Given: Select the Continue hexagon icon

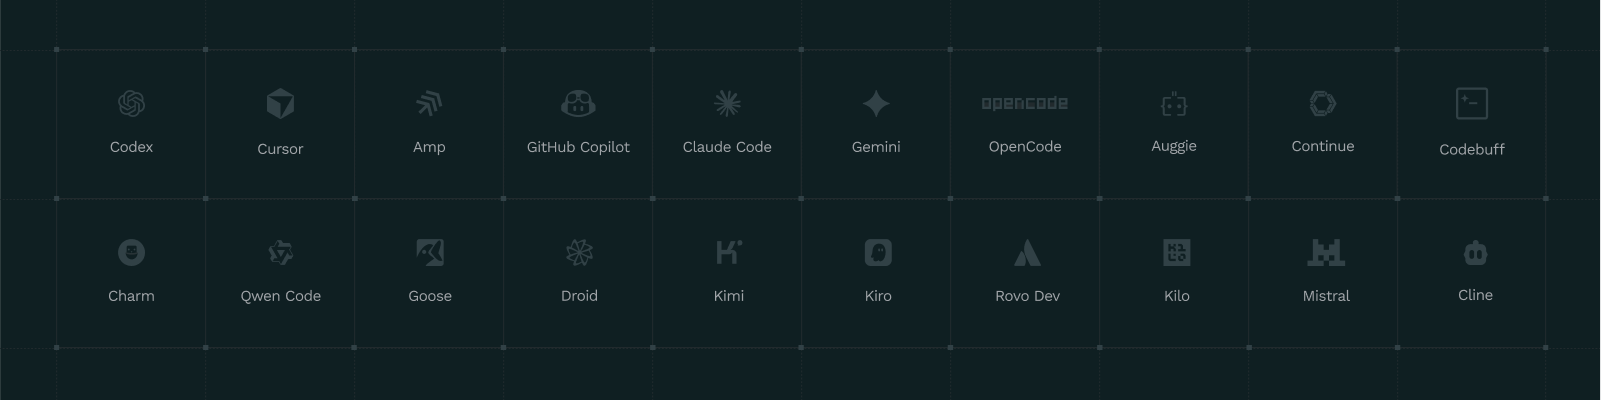Looking at the screenshot, I should tap(1323, 103).
